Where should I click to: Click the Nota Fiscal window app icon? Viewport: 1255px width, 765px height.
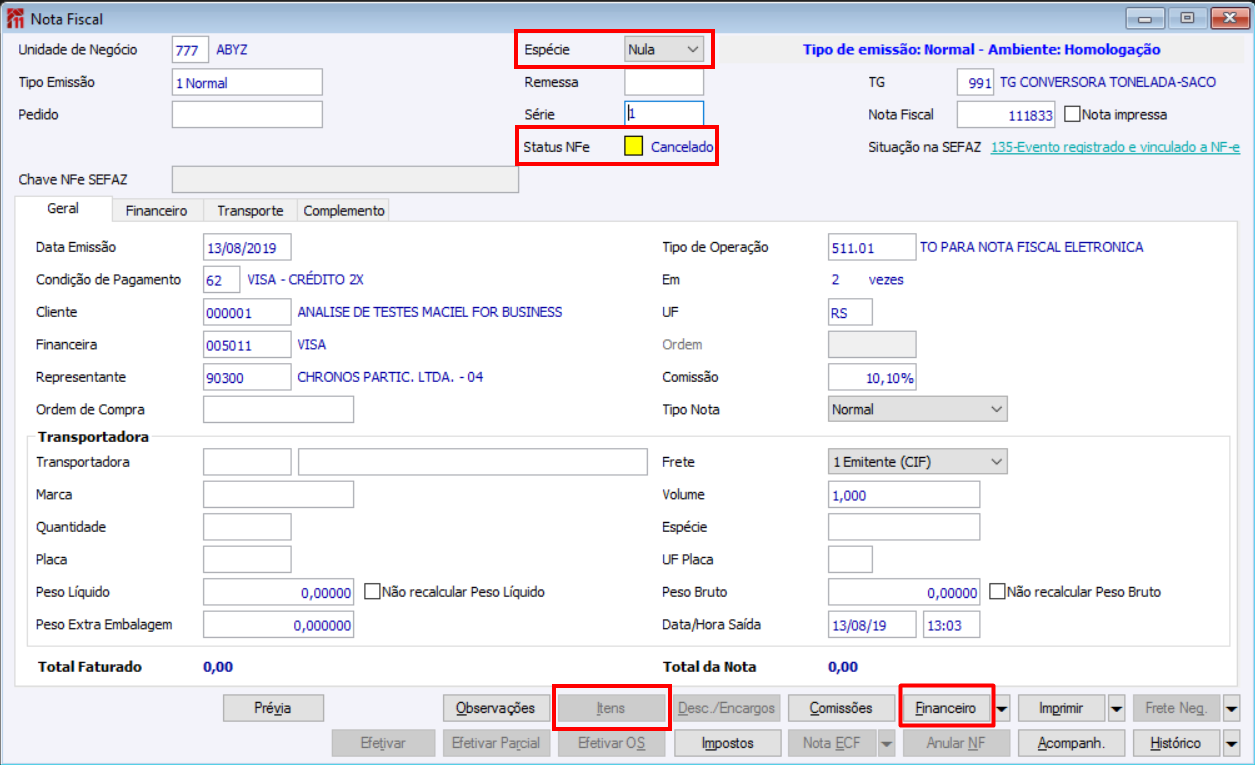pos(17,18)
